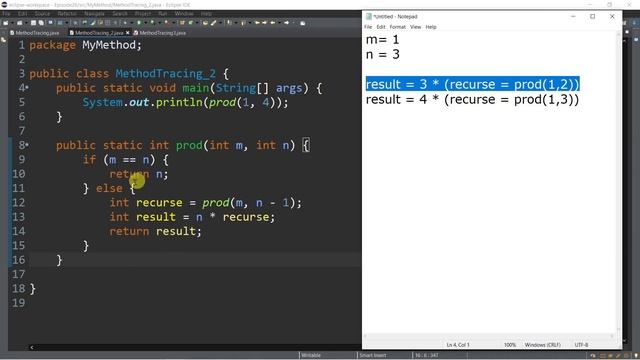
Task: Click the 'Windows (CRLF)' Notepad status entry
Action: [x=542, y=345]
